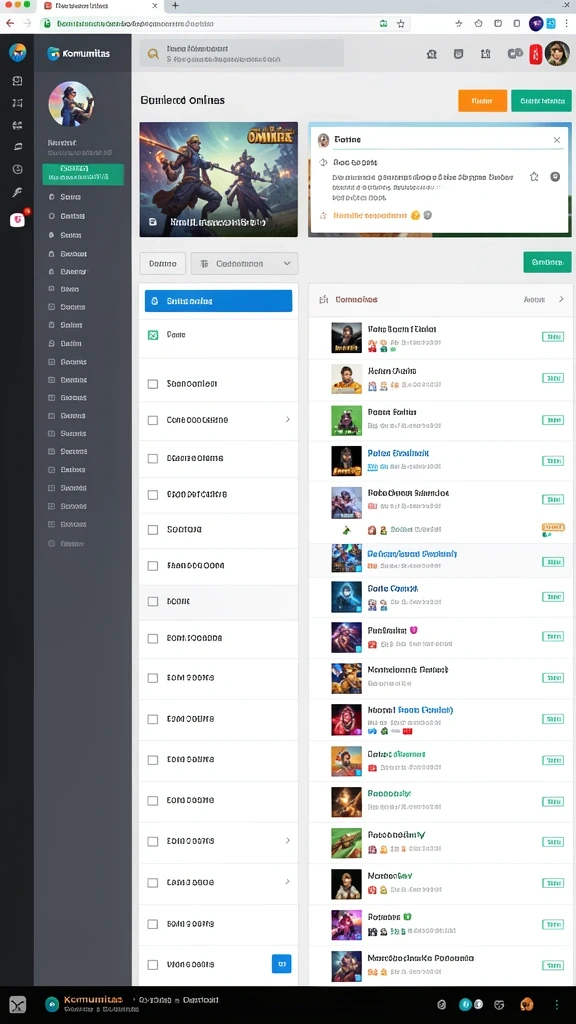Uncheck the green checked box in the filter list
This screenshot has width=576, height=1024.
[x=153, y=335]
